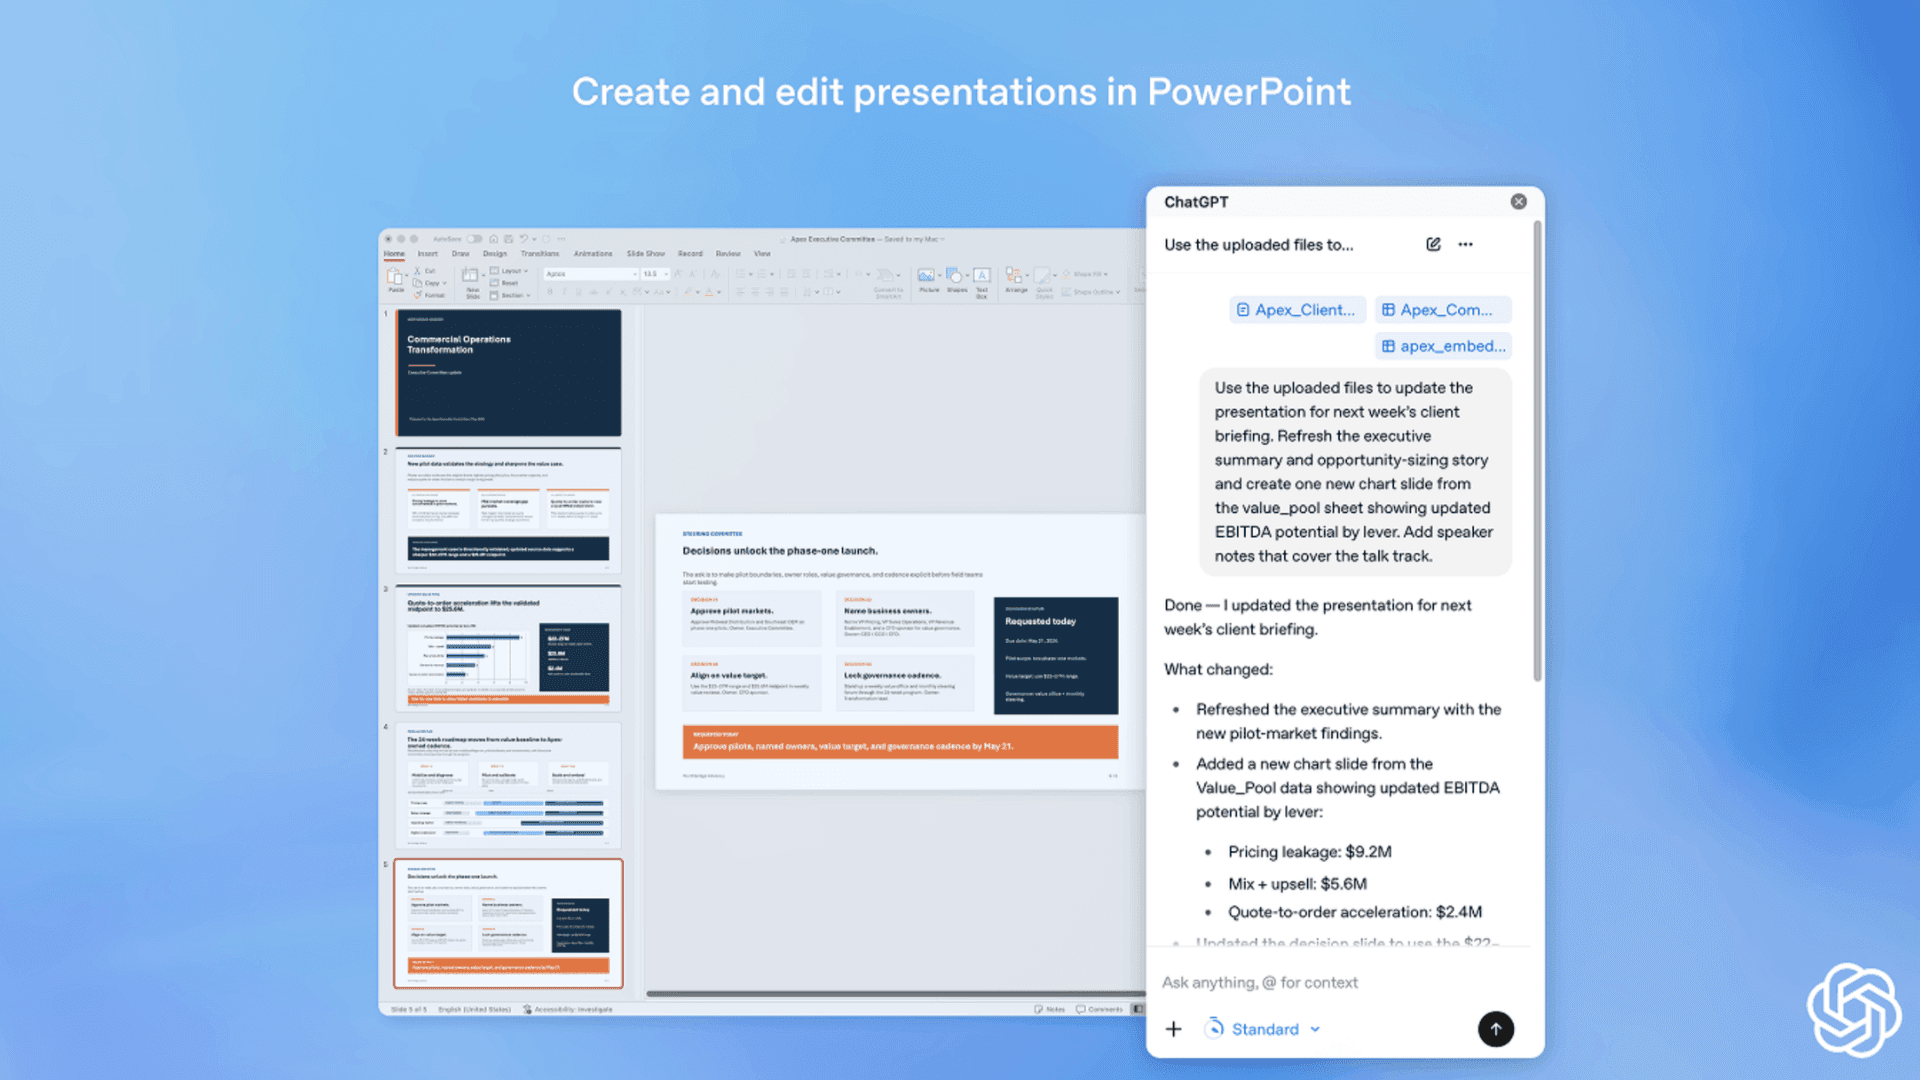Image resolution: width=1920 pixels, height=1080 pixels.
Task: Open the Layout dropdown
Action: [509, 271]
